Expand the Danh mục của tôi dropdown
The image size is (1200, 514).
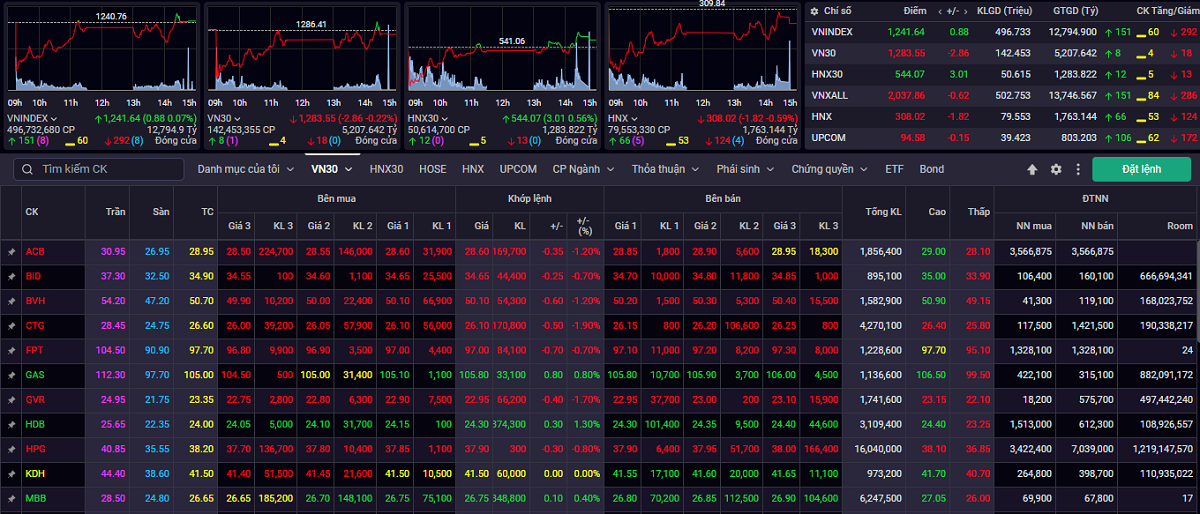(x=245, y=170)
